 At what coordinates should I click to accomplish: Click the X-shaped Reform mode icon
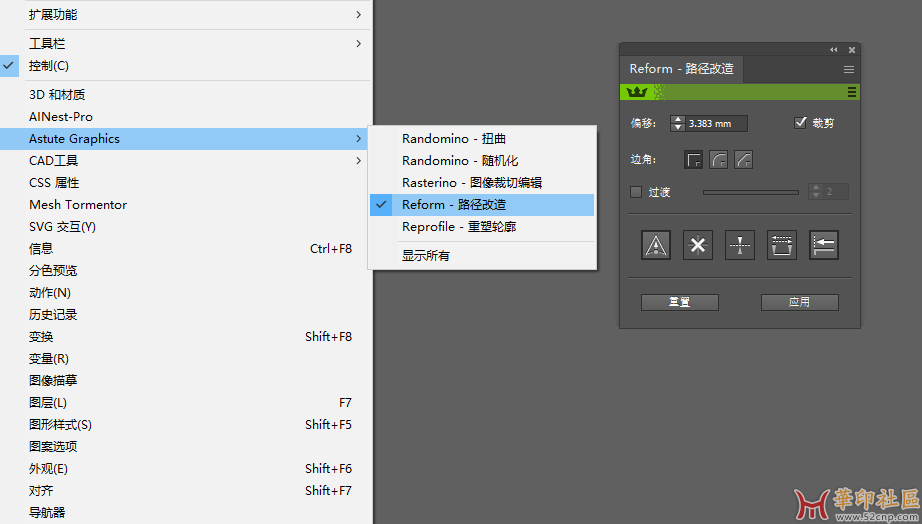698,245
